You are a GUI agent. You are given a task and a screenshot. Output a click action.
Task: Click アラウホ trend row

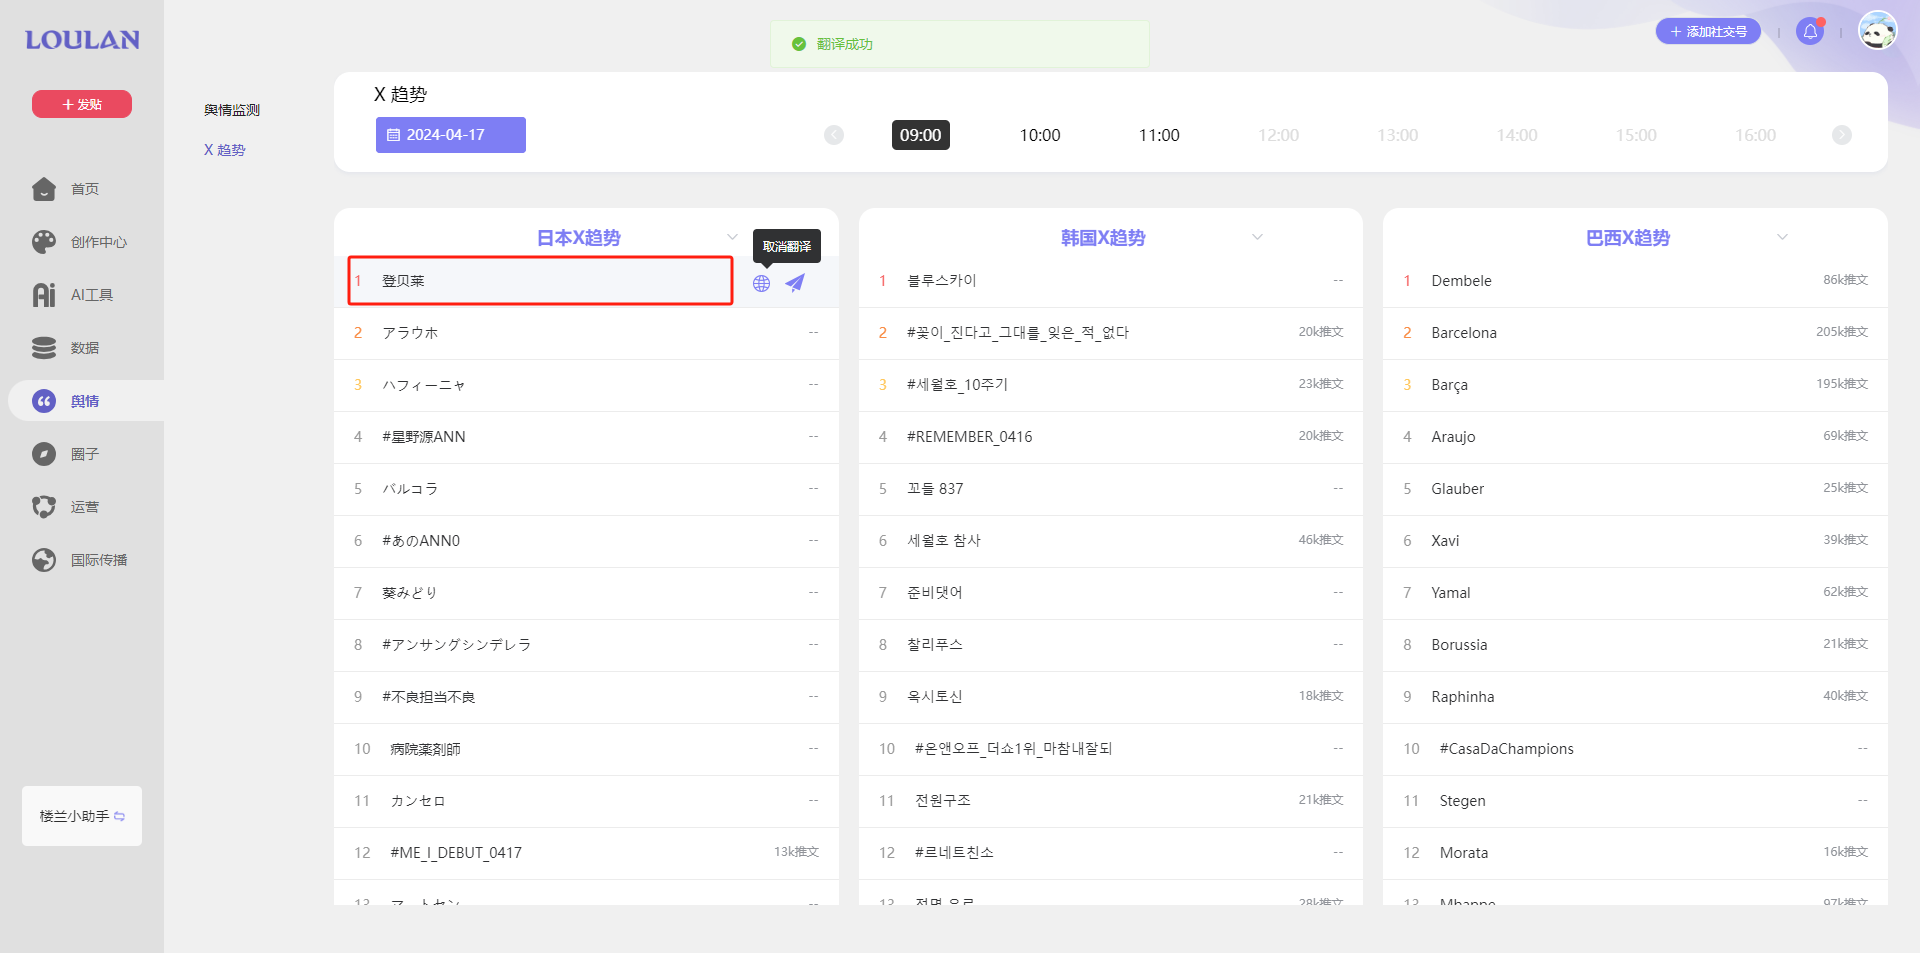[586, 333]
